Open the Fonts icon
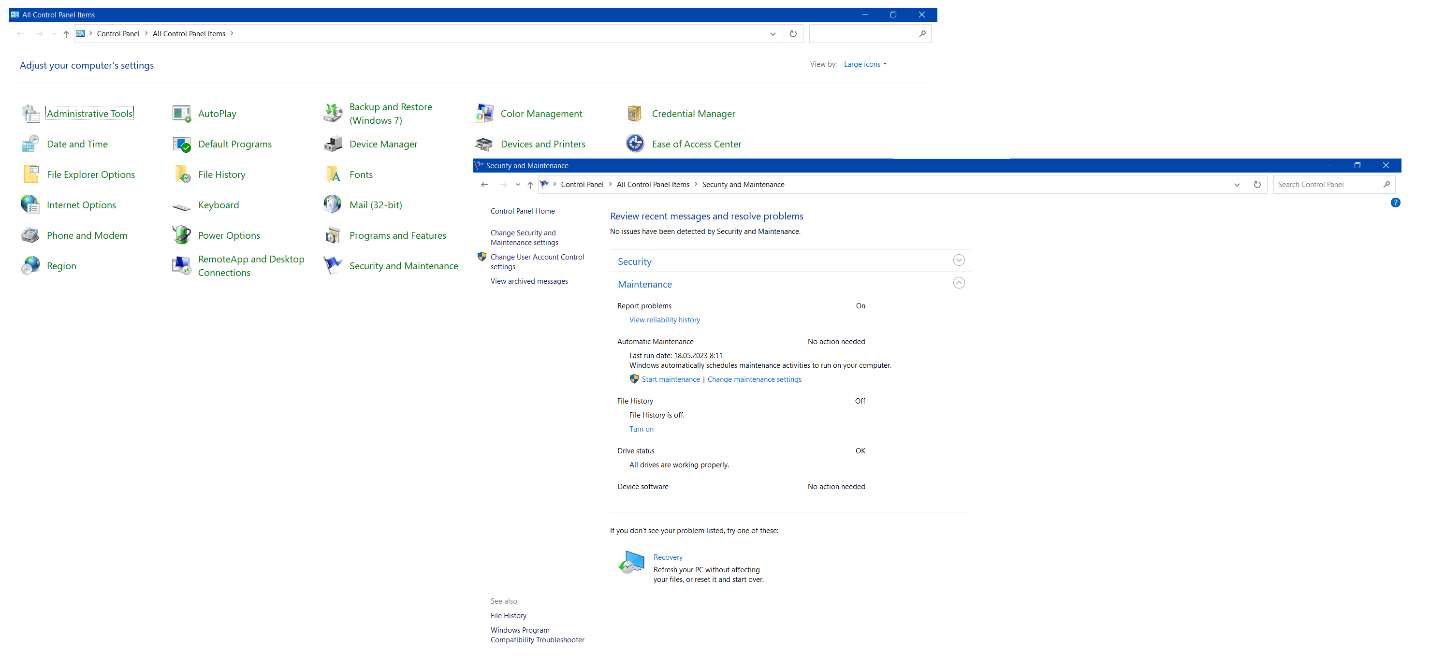Image resolution: width=1430 pixels, height=666 pixels. (332, 175)
